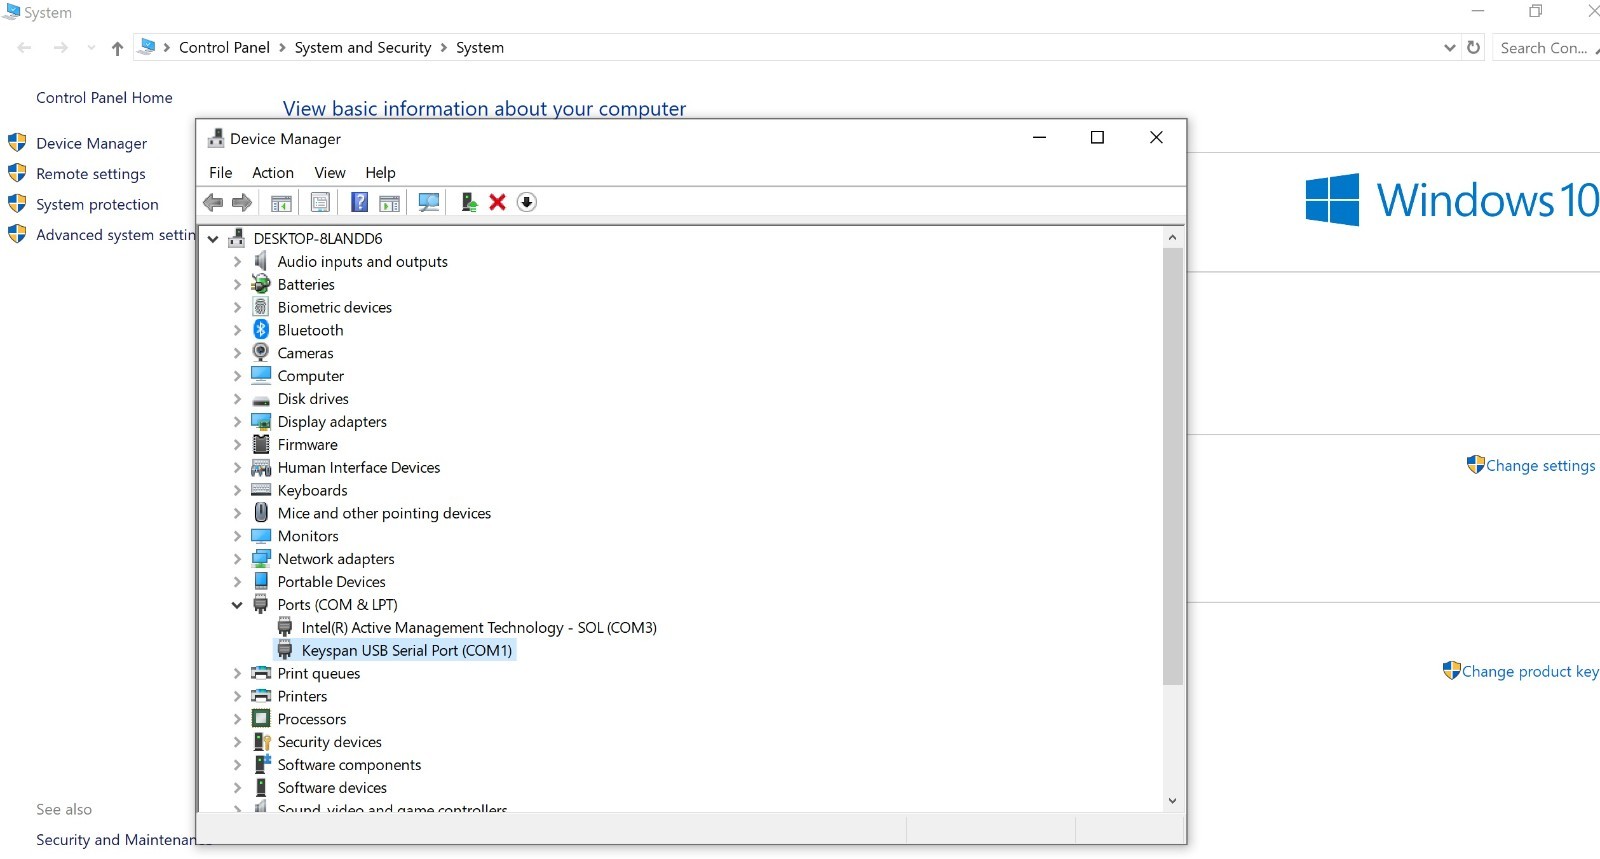Click the Search Control Panel field
This screenshot has height=859, width=1600.
click(1543, 48)
